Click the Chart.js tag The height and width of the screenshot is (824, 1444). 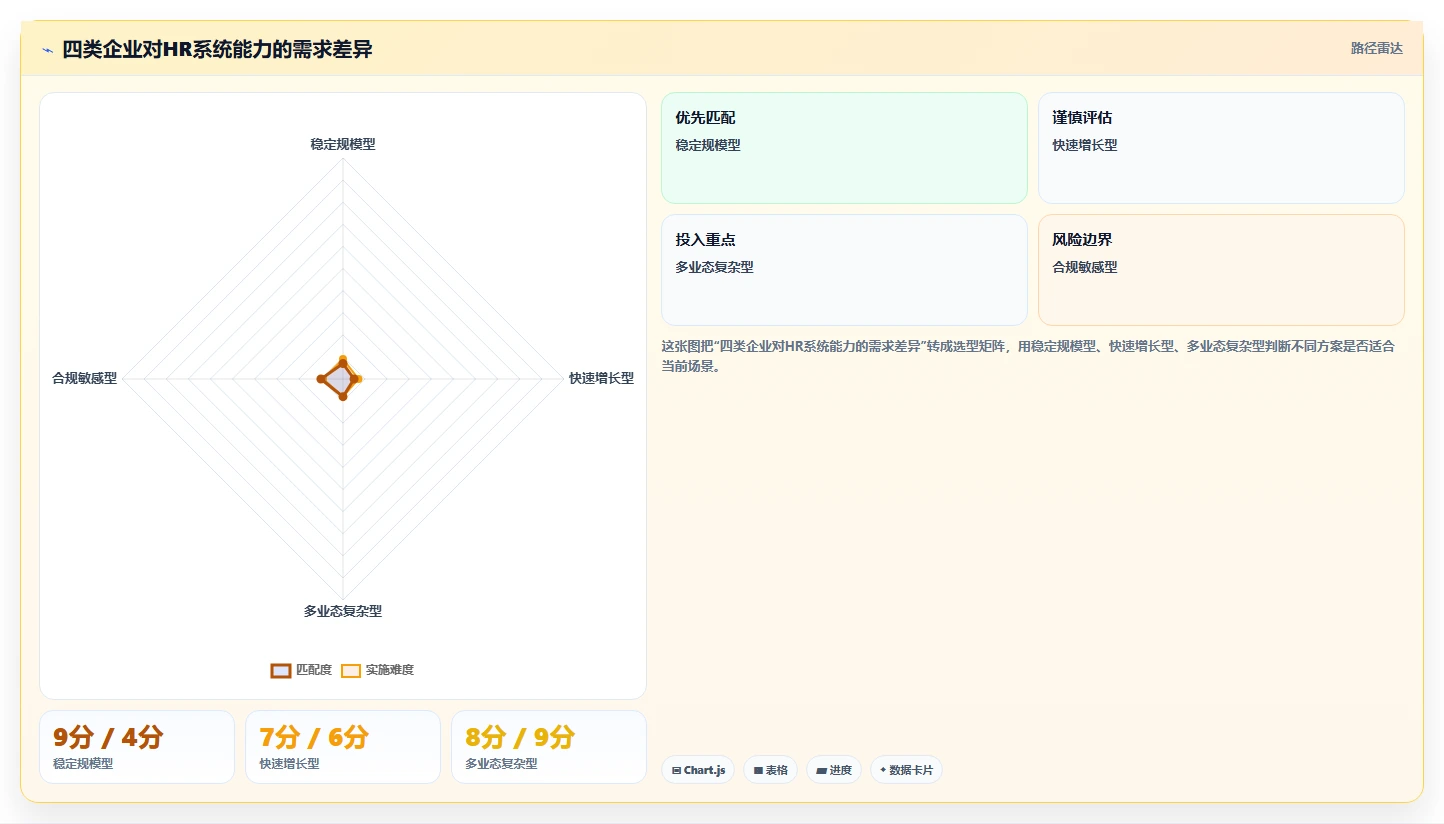click(x=698, y=770)
